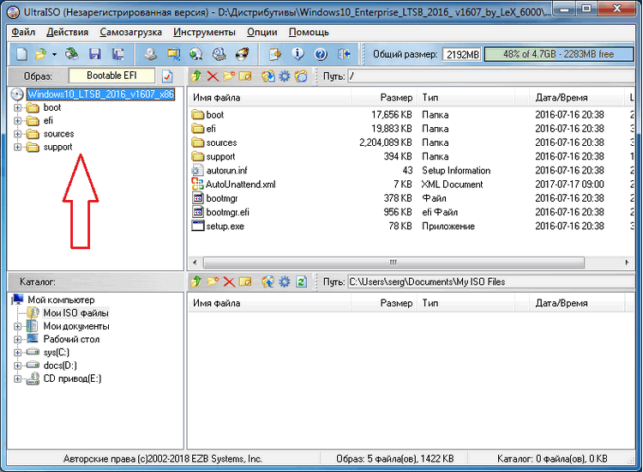The width and height of the screenshot is (643, 472).
Task: Click the Burn CD/DVD image flame icon
Action: coord(242,54)
